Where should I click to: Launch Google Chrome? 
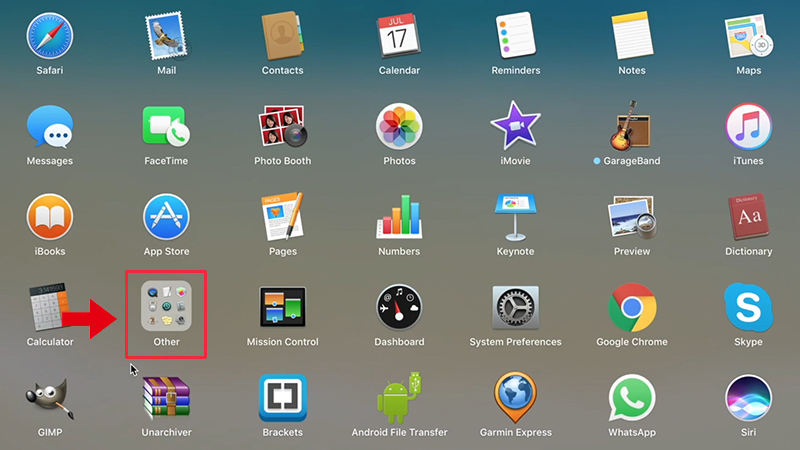pos(632,307)
